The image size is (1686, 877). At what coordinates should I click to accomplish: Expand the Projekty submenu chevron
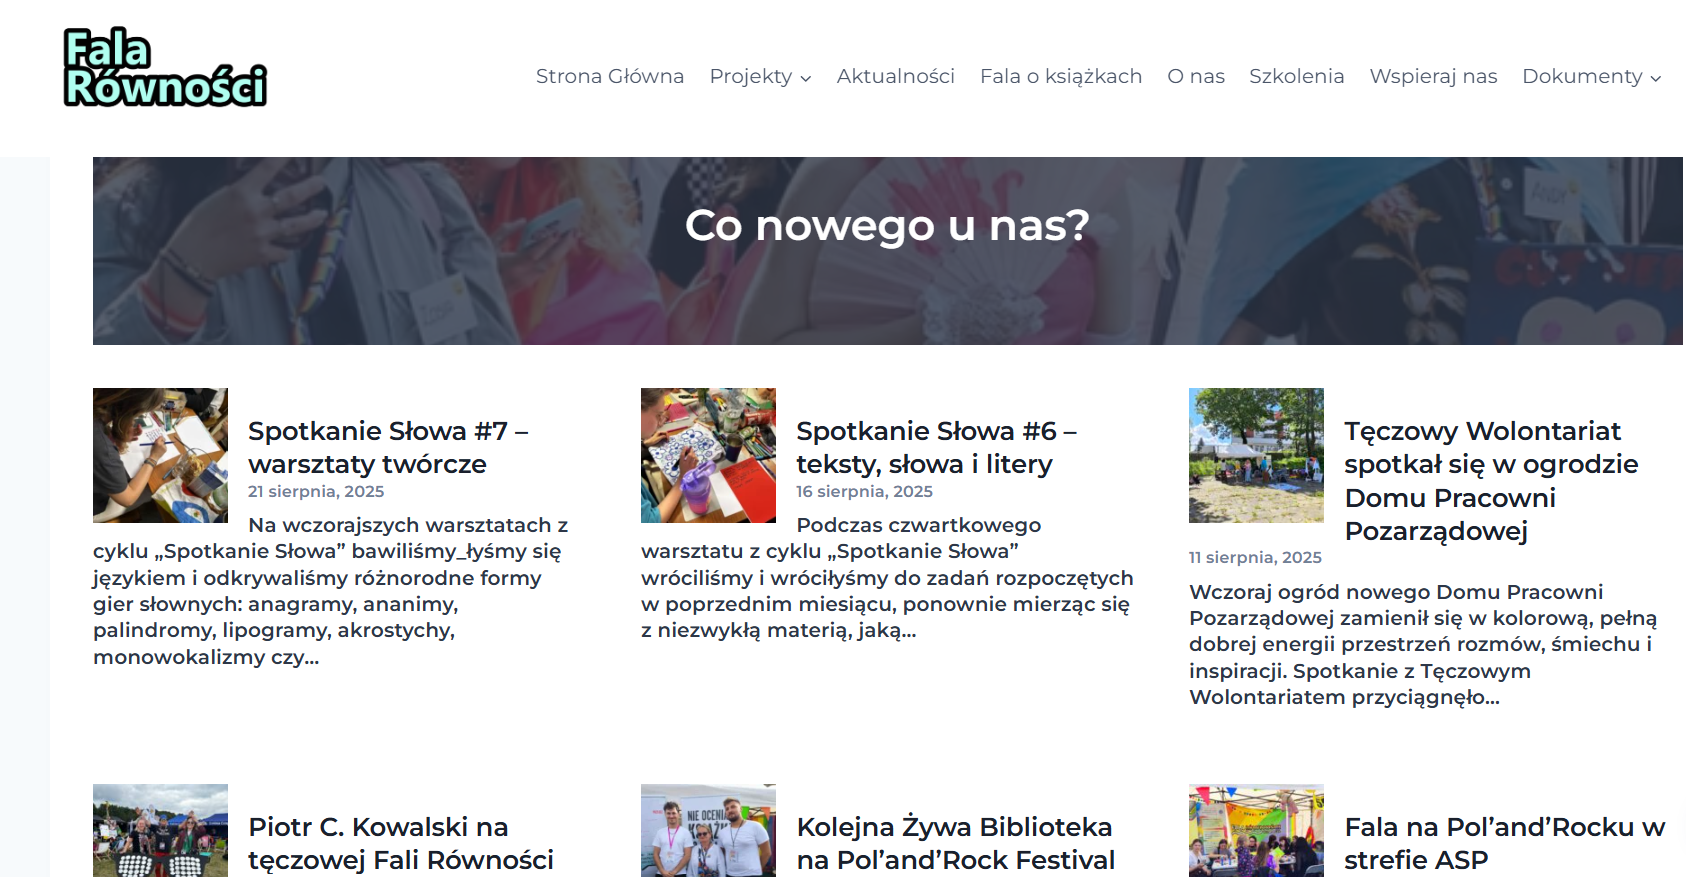[806, 78]
